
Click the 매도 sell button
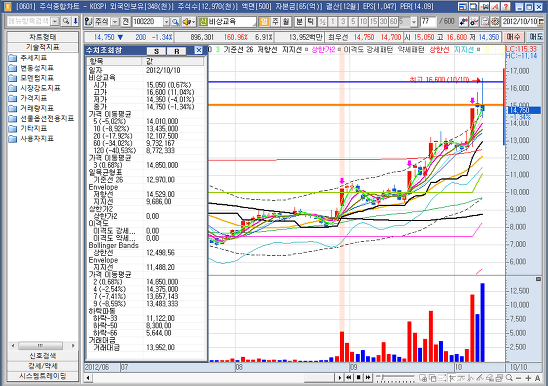(535, 37)
